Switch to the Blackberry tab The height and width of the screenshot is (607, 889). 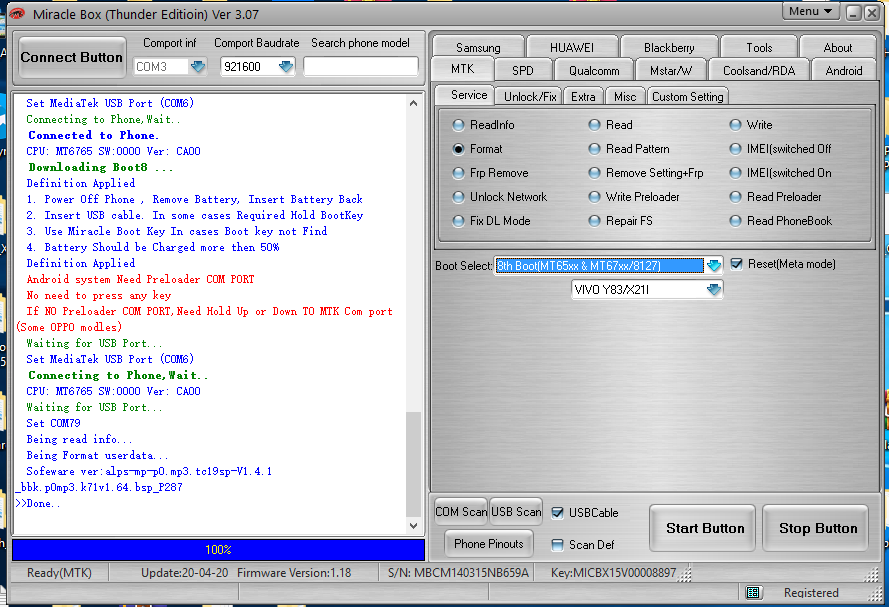669,48
